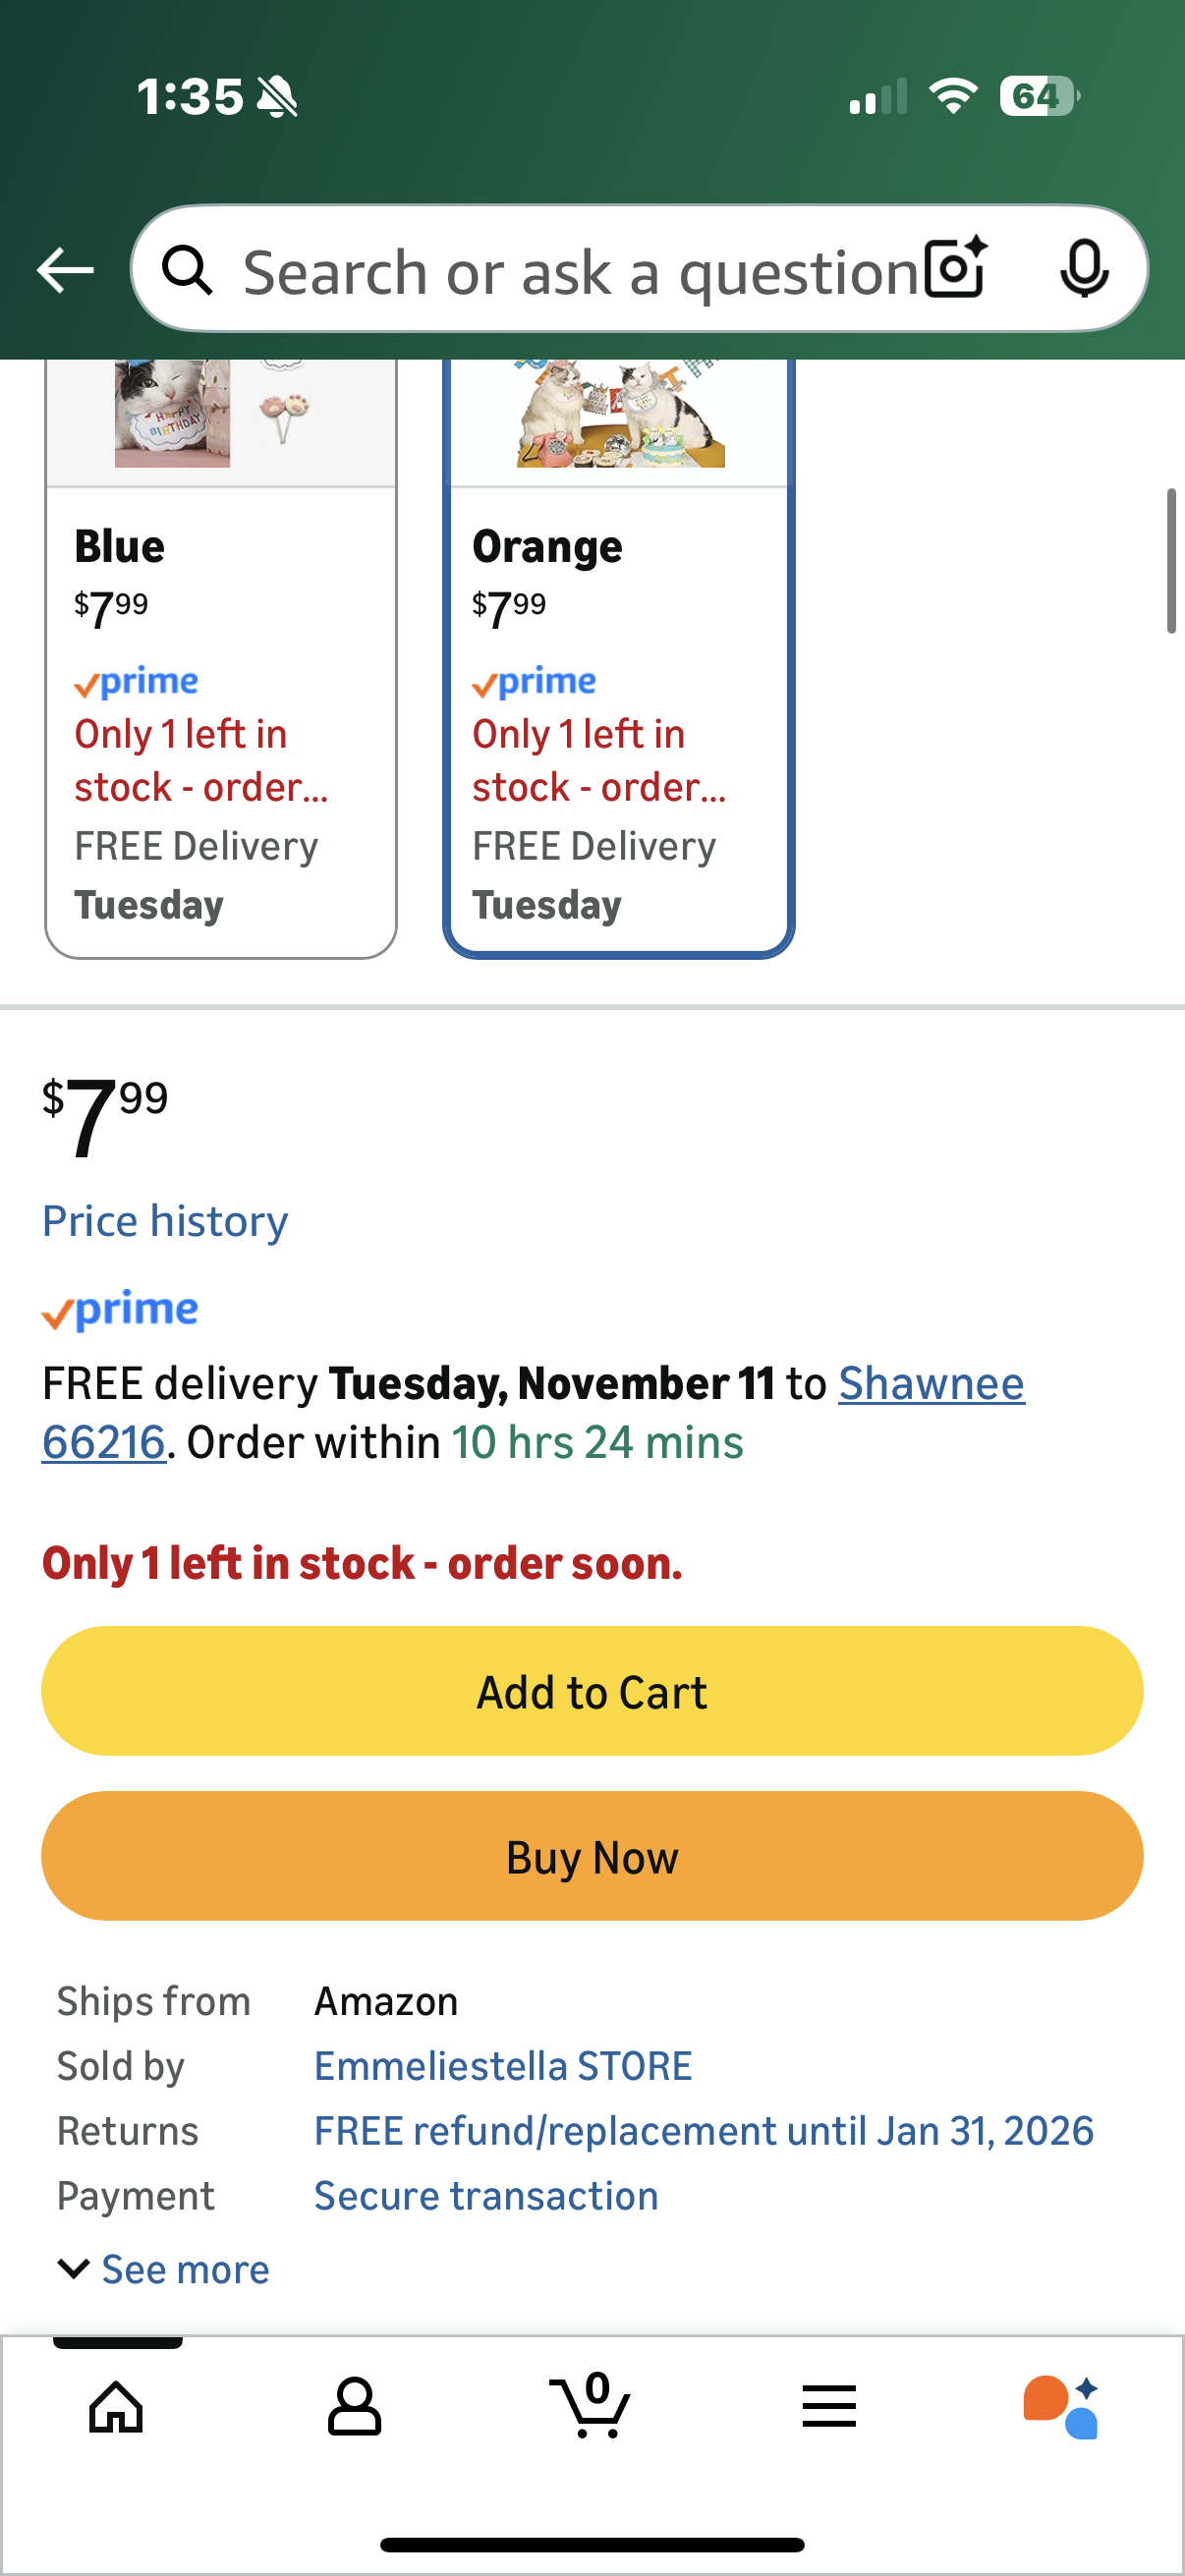The height and width of the screenshot is (2576, 1185).
Task: Open the Rufus AI assistant icon
Action: [x=1061, y=2406]
